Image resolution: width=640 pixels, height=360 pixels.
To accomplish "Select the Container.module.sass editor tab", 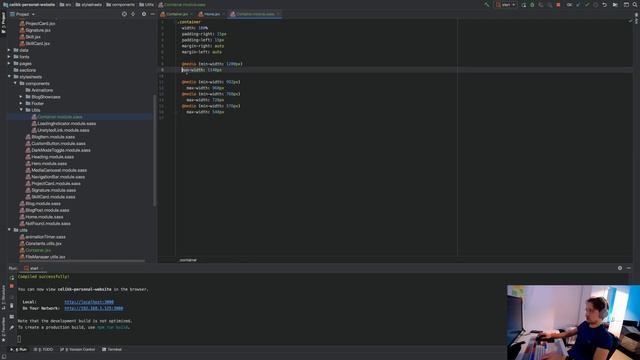I will 255,14.
